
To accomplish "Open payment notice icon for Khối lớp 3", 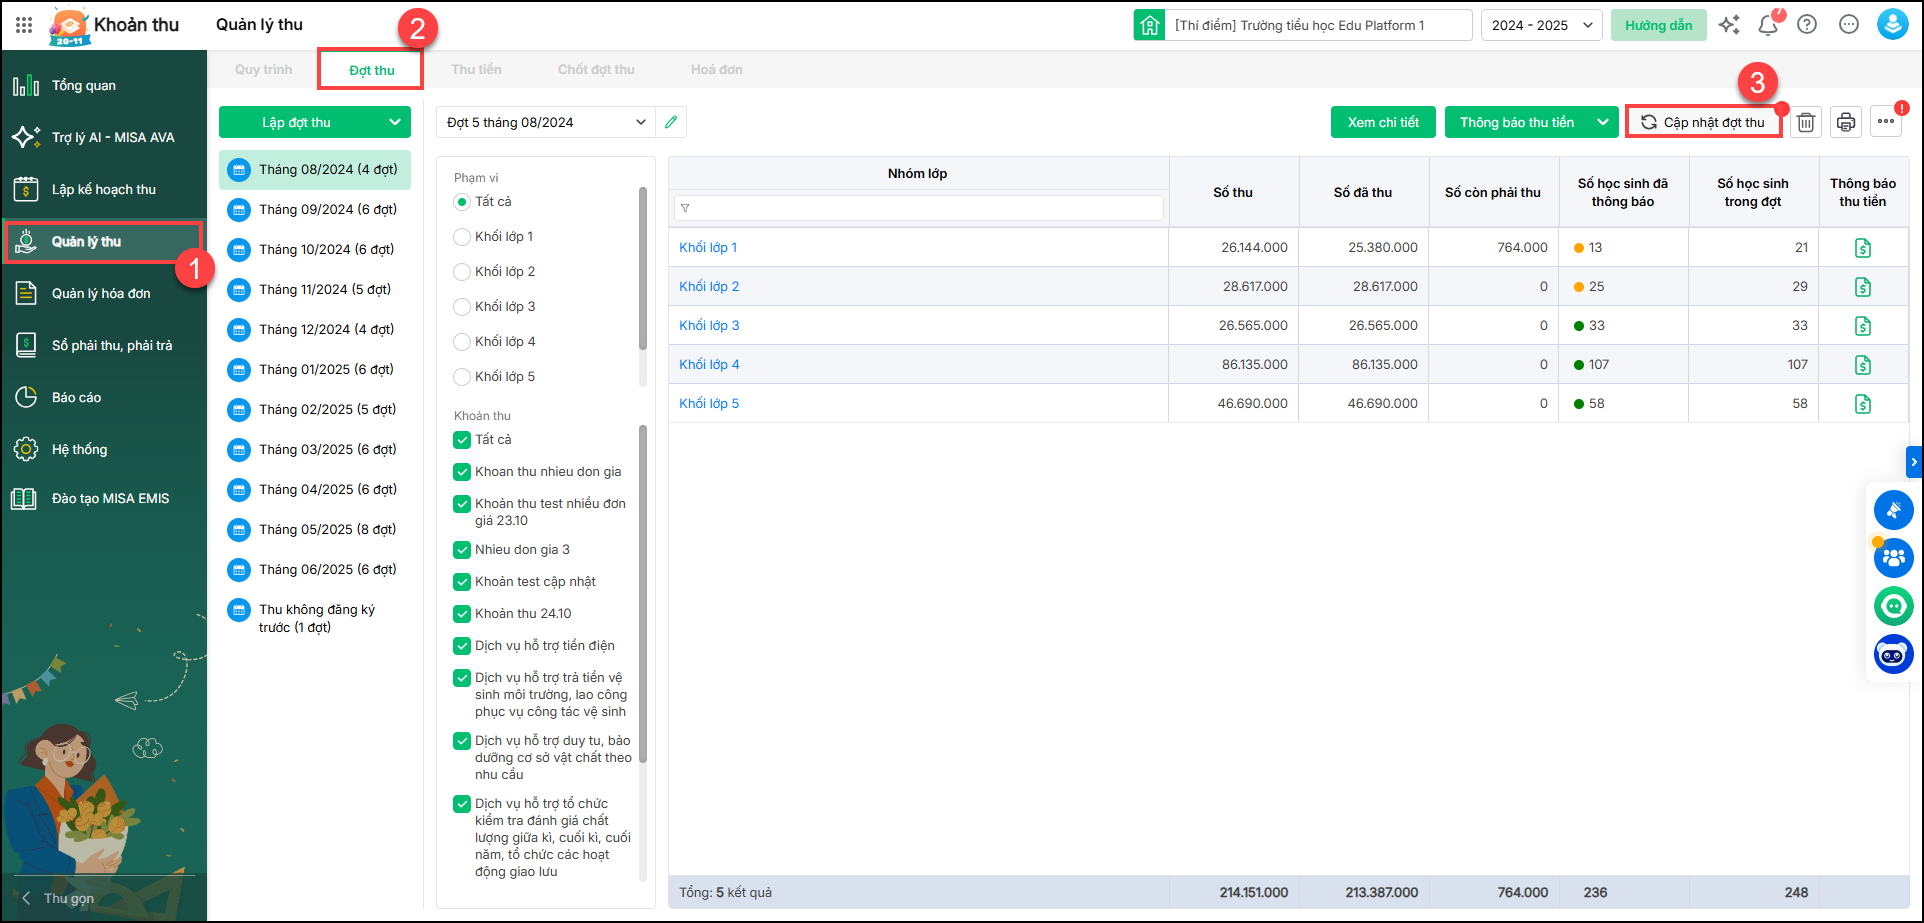I will click(x=1863, y=326).
